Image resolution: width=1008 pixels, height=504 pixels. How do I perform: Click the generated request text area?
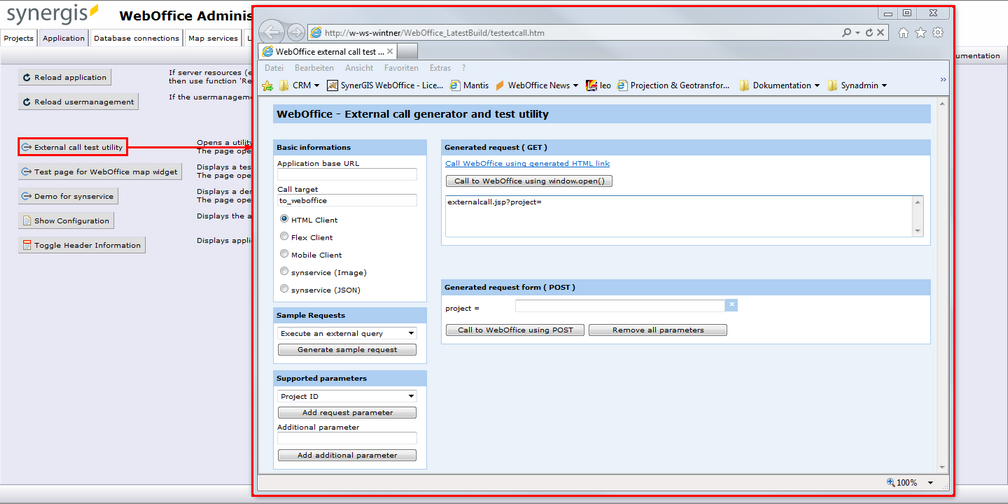coord(679,216)
